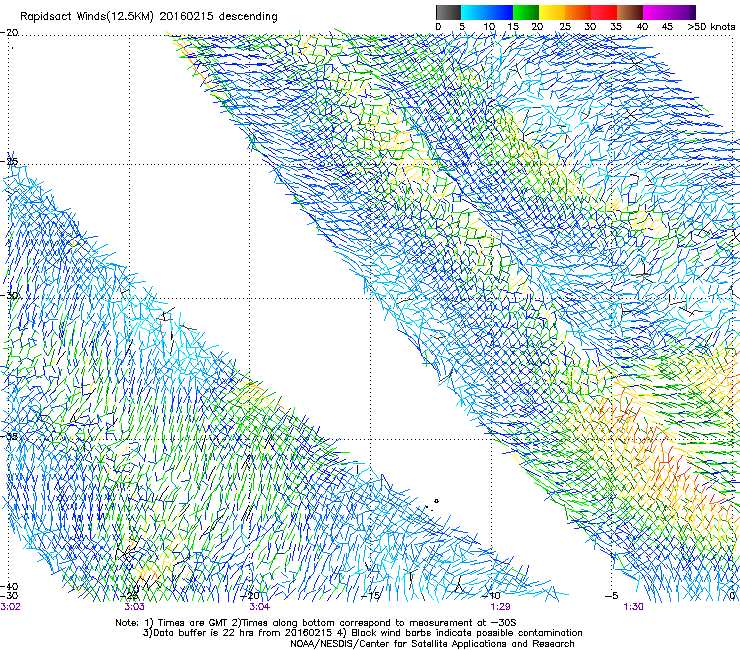The image size is (740, 650).
Task: Click the '45' label under the color bar
Action: [667, 27]
